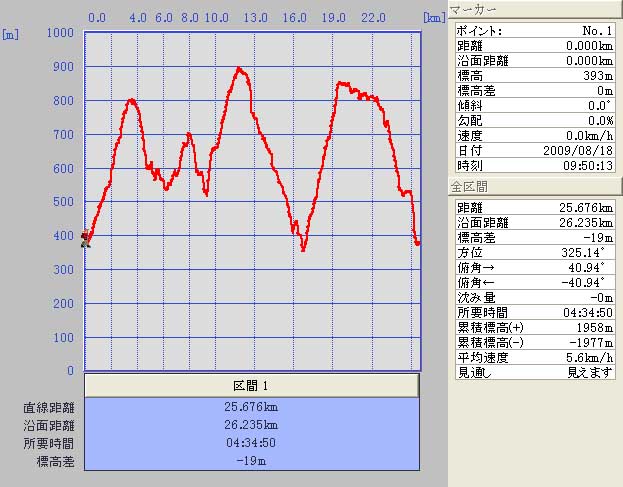
Task: Click the 22.0 km distance axis label
Action: click(x=373, y=17)
